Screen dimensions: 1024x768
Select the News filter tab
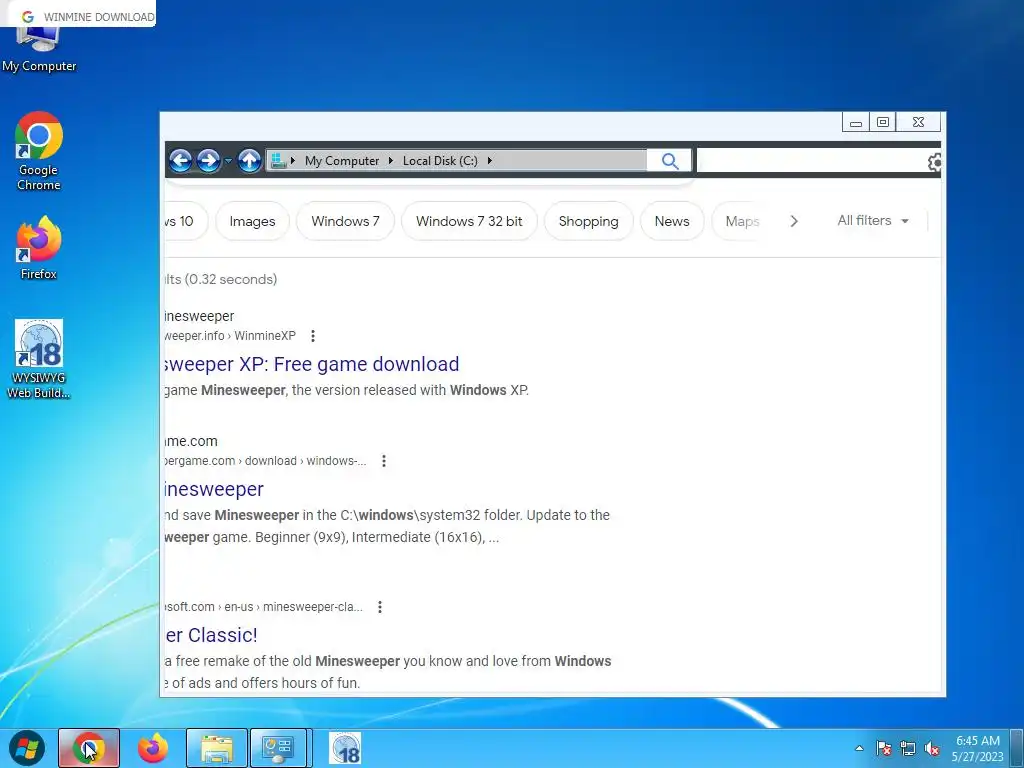coord(672,221)
